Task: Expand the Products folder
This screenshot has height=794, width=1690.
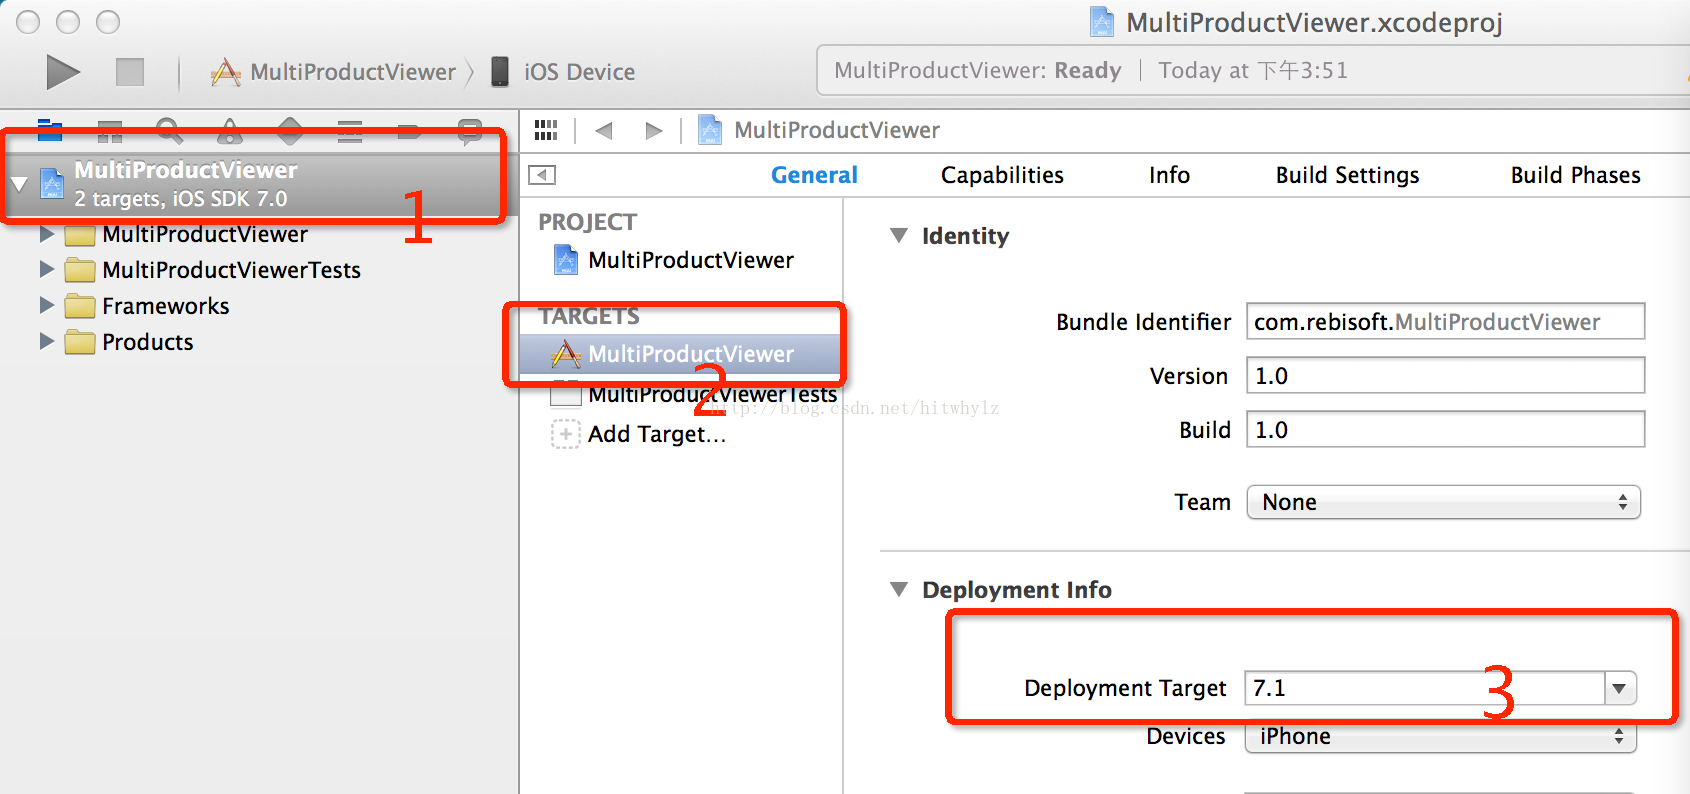Action: [x=46, y=342]
